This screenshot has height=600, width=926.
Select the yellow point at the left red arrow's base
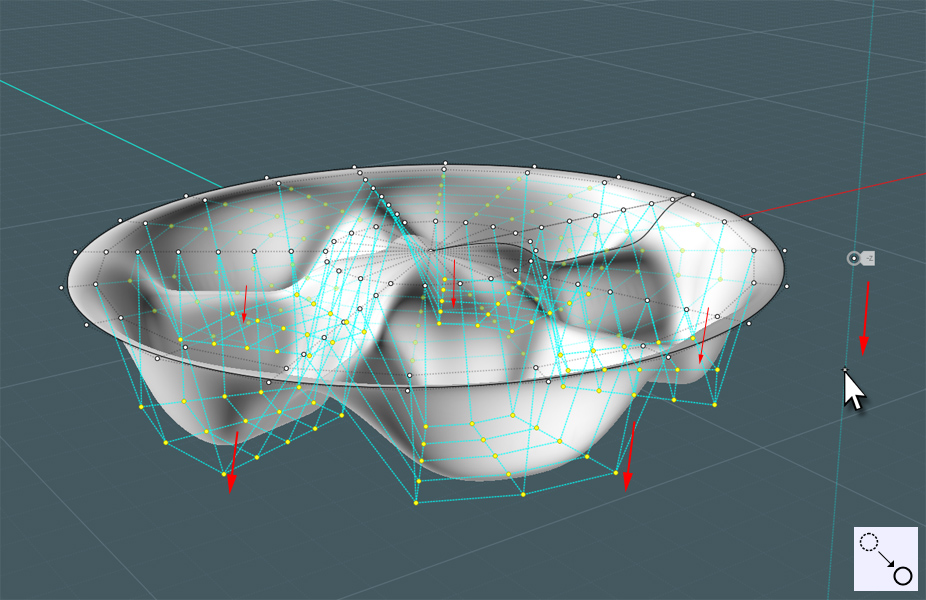224,473
